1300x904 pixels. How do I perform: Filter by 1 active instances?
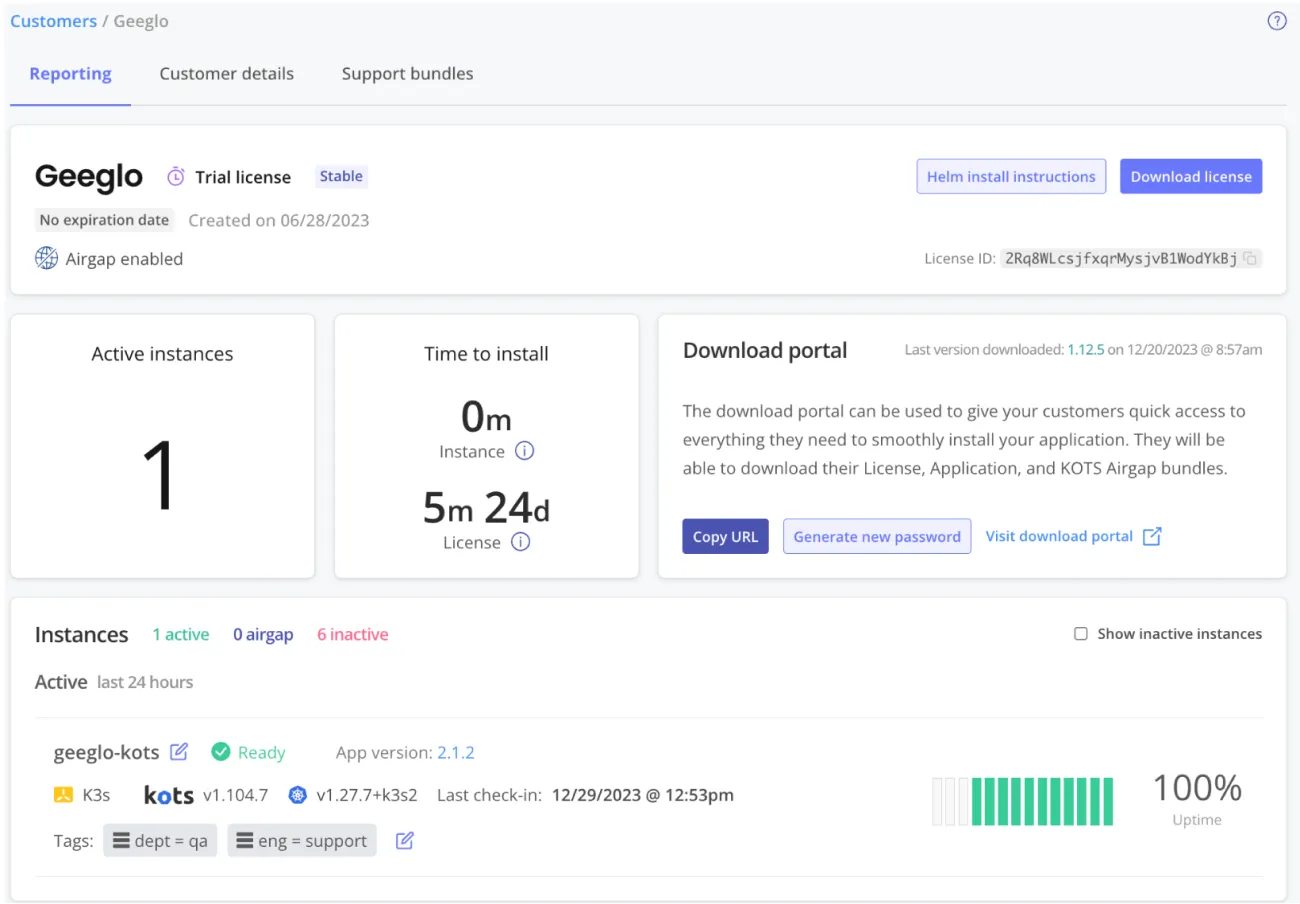point(181,634)
